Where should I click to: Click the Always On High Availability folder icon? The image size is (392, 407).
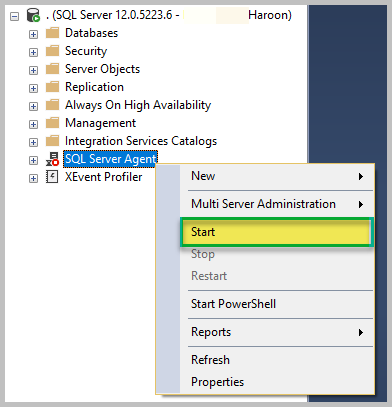(52, 105)
